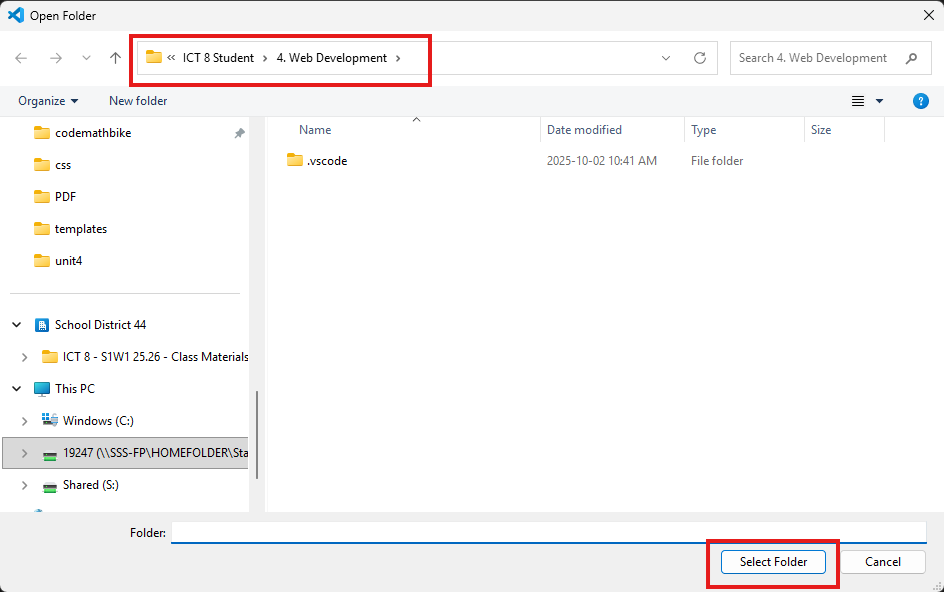Screen dimensions: 944x592
Task: Click the search magnifier icon
Action: [911, 58]
